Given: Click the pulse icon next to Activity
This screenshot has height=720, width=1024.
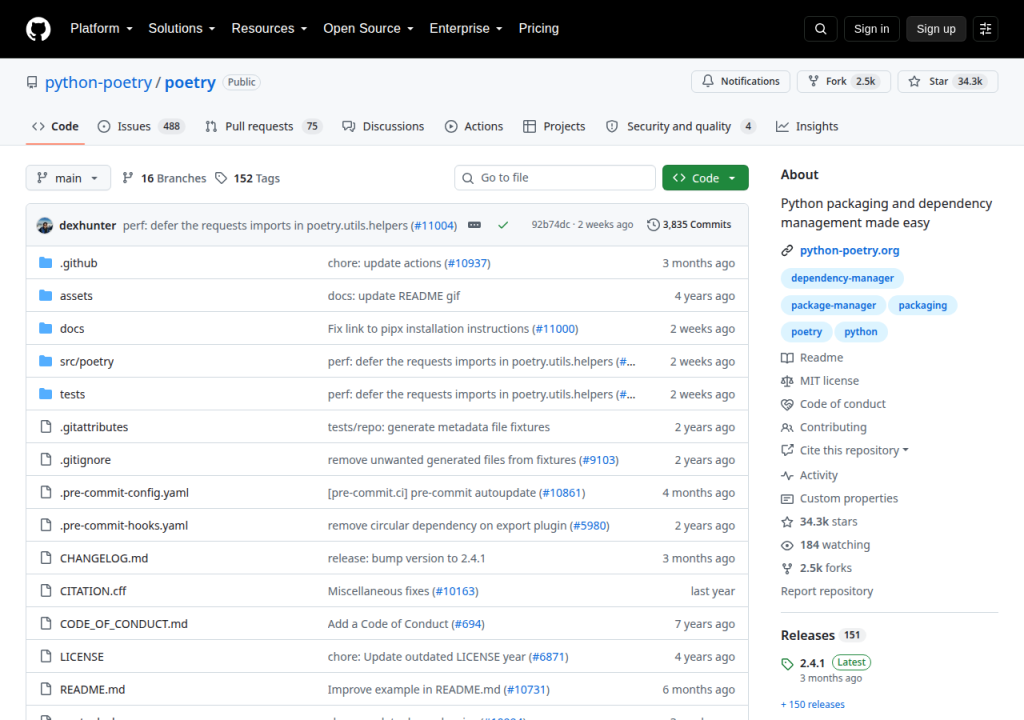Looking at the screenshot, I should 787,476.
